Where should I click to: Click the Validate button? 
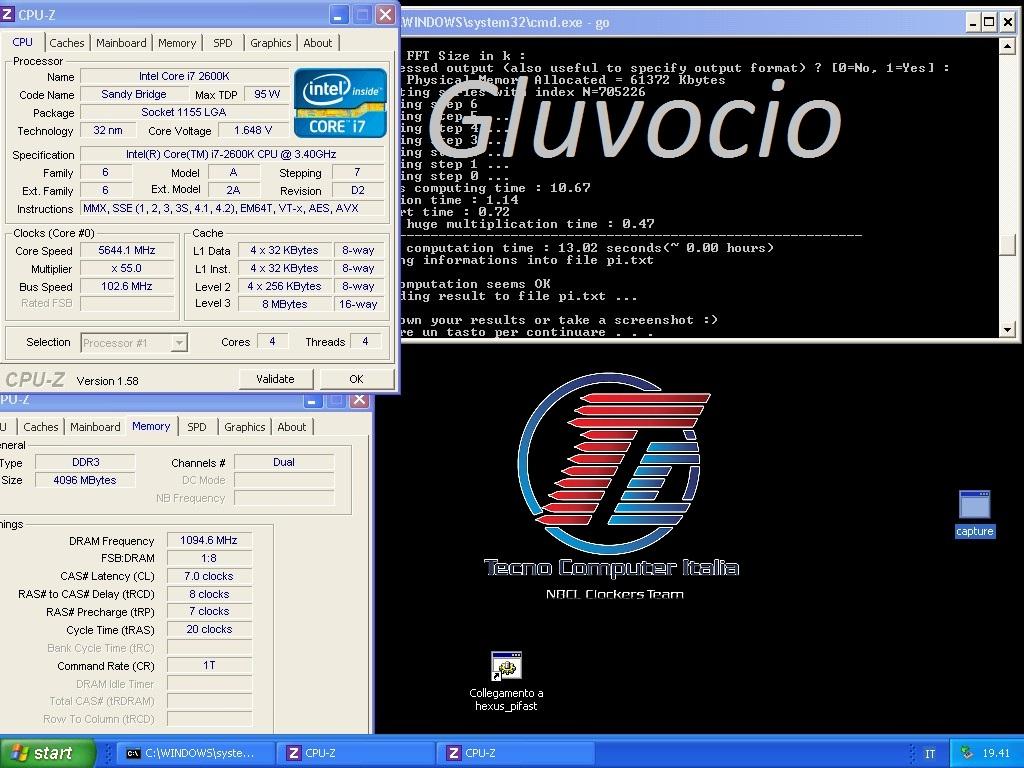coord(275,379)
